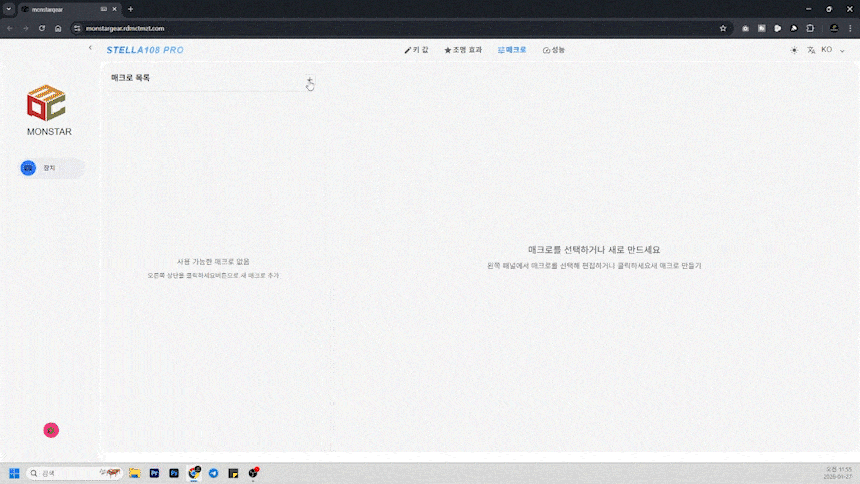Open the 키 값 (key value) tab
The image size is (860, 484).
tap(416, 49)
